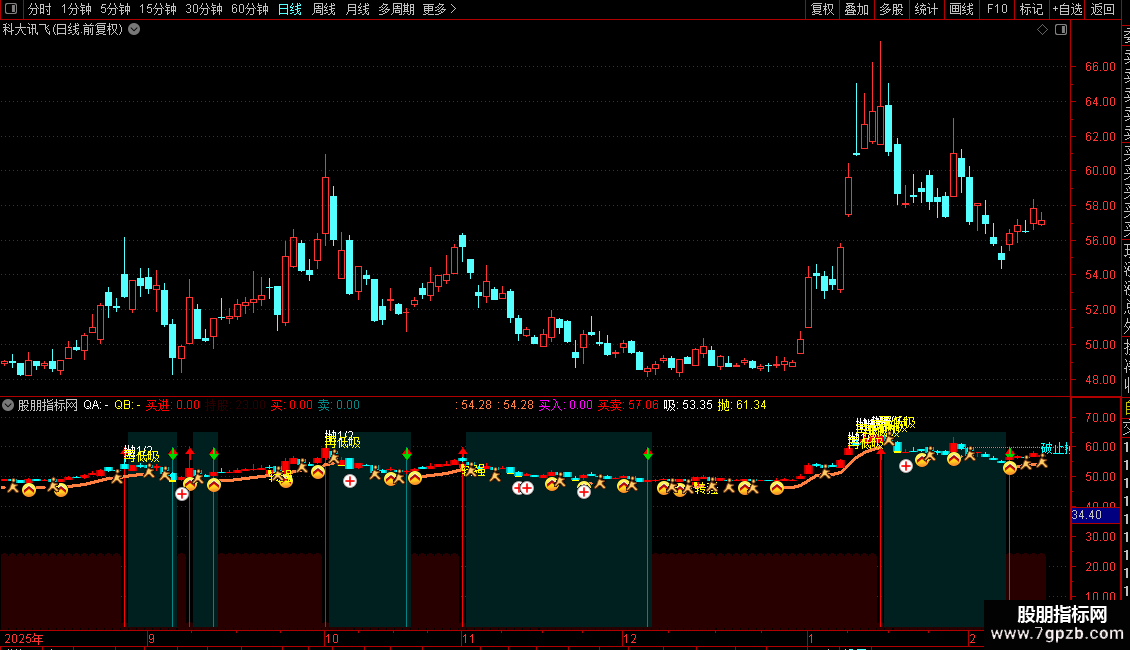Click the 买卖: 57.06 indicator value

[x=628, y=405]
